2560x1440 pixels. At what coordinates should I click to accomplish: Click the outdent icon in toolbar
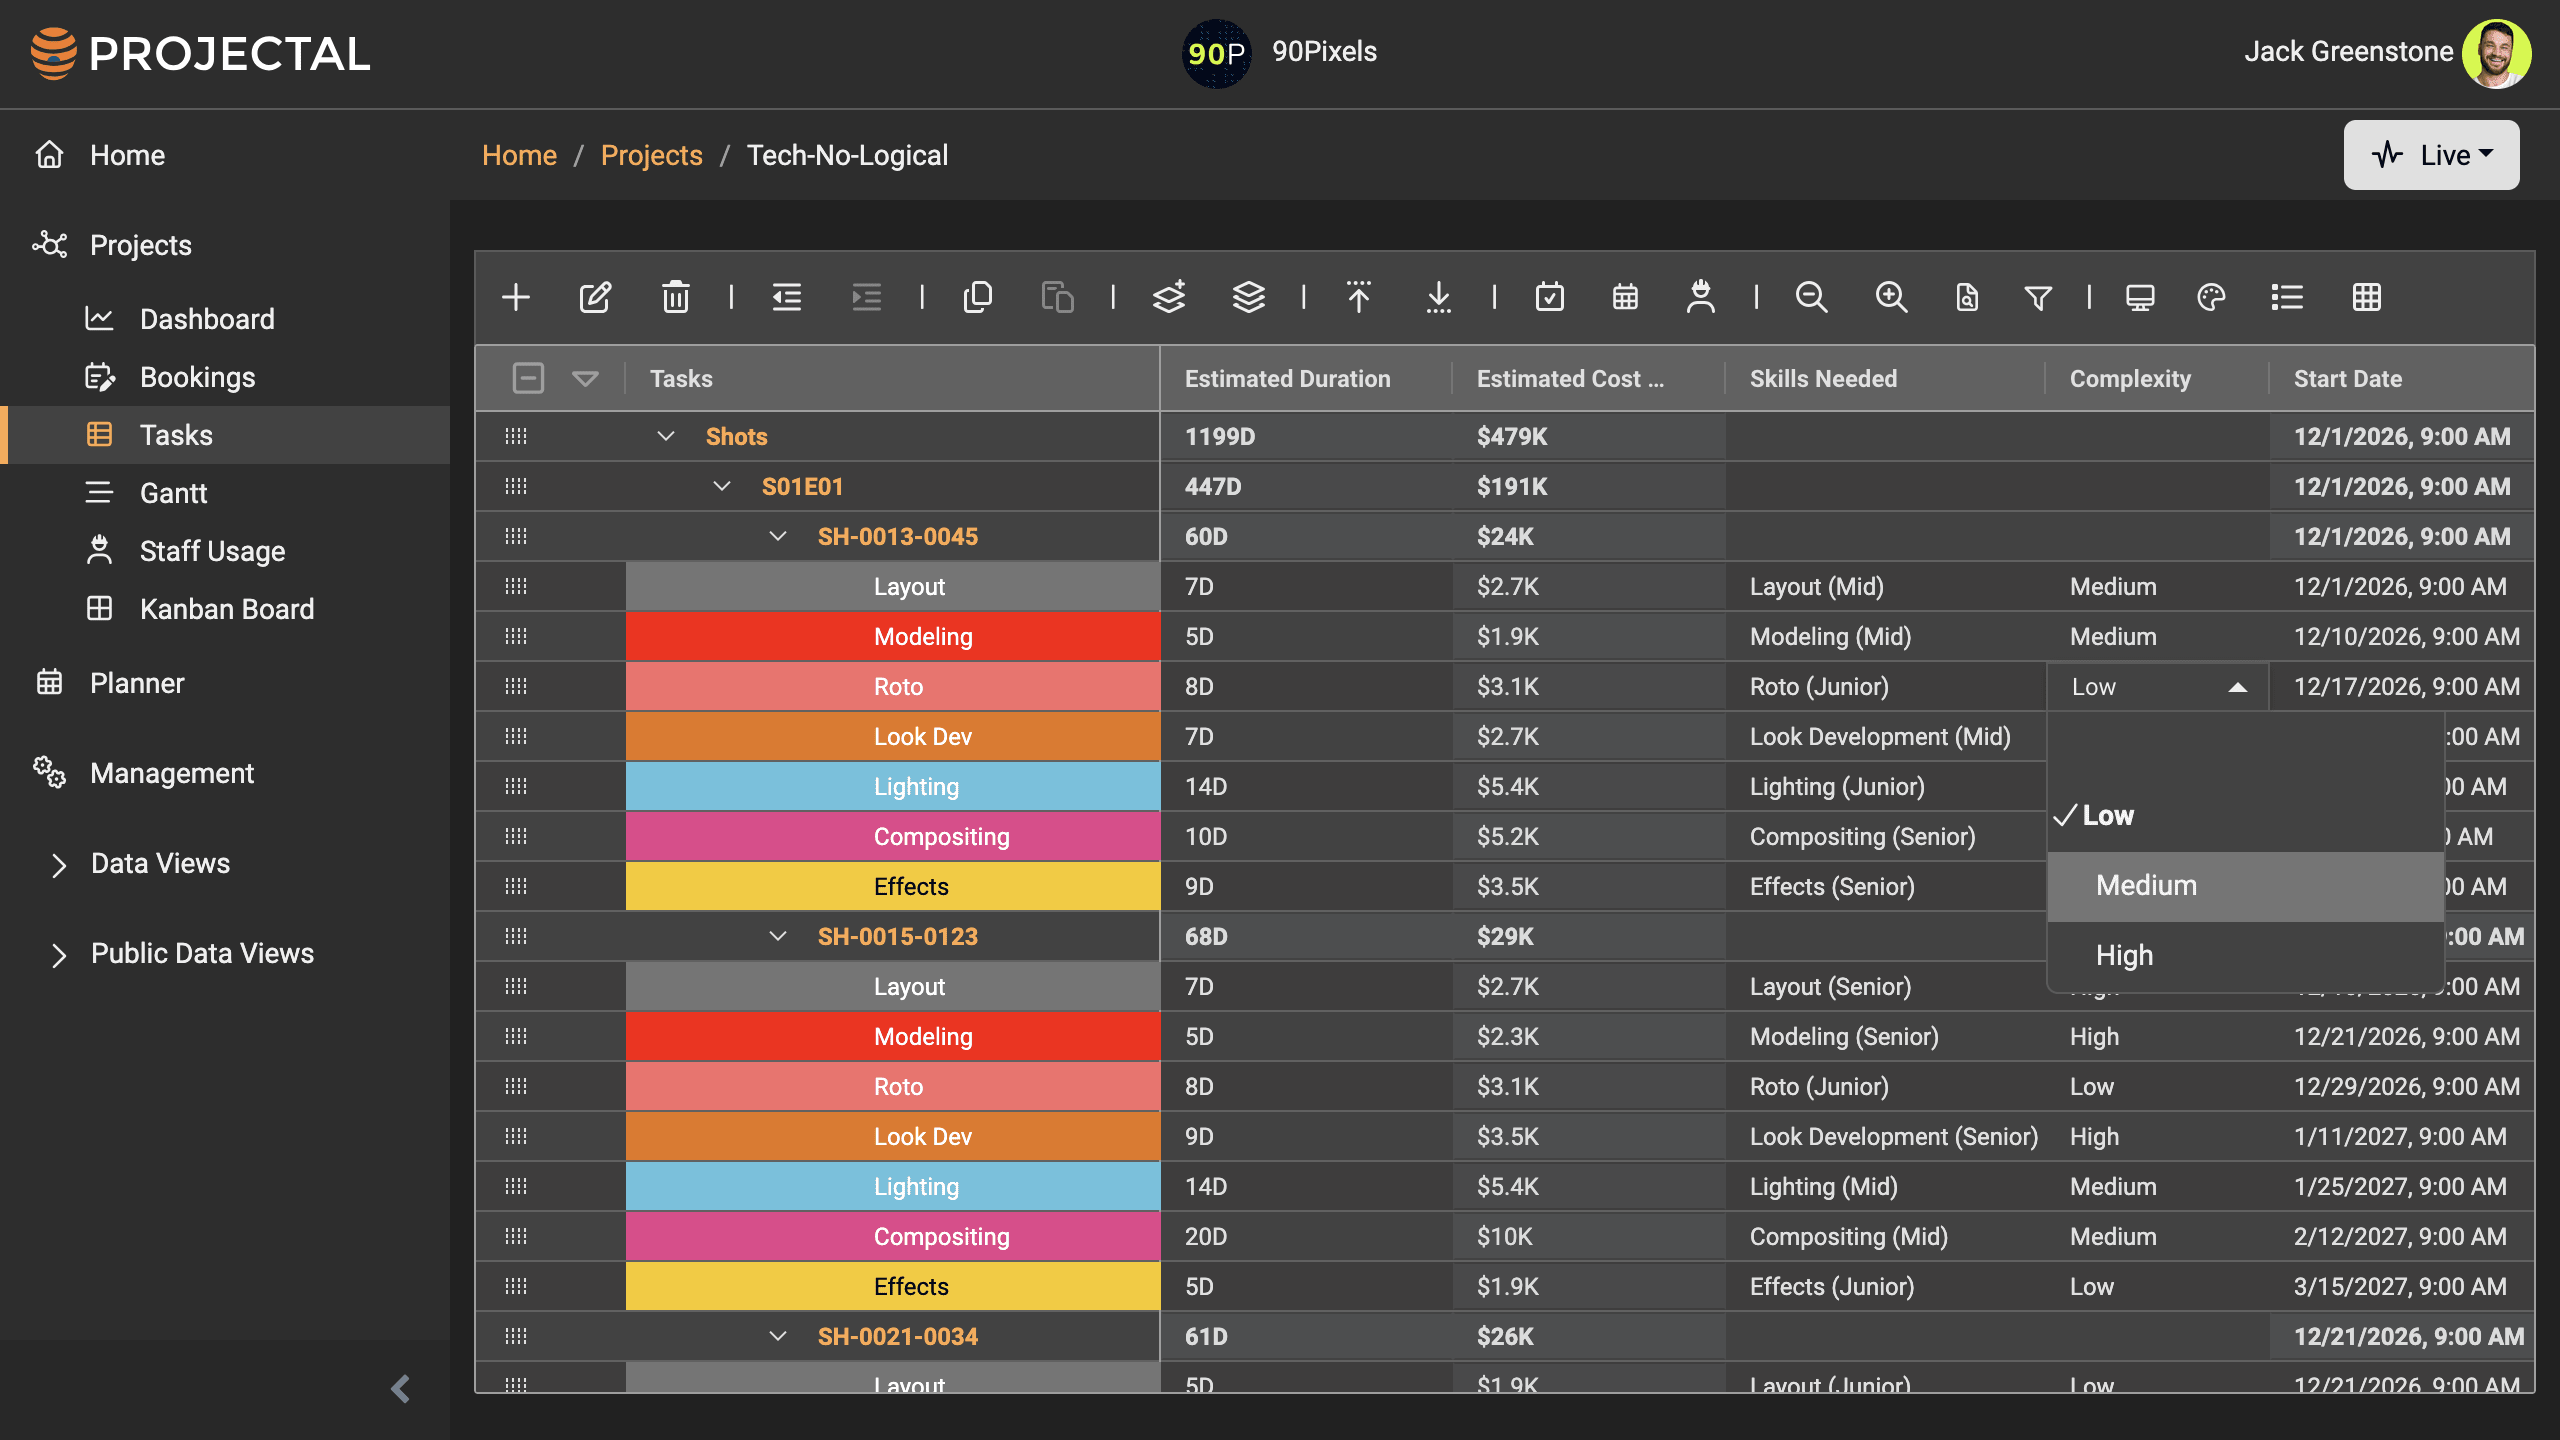(787, 297)
